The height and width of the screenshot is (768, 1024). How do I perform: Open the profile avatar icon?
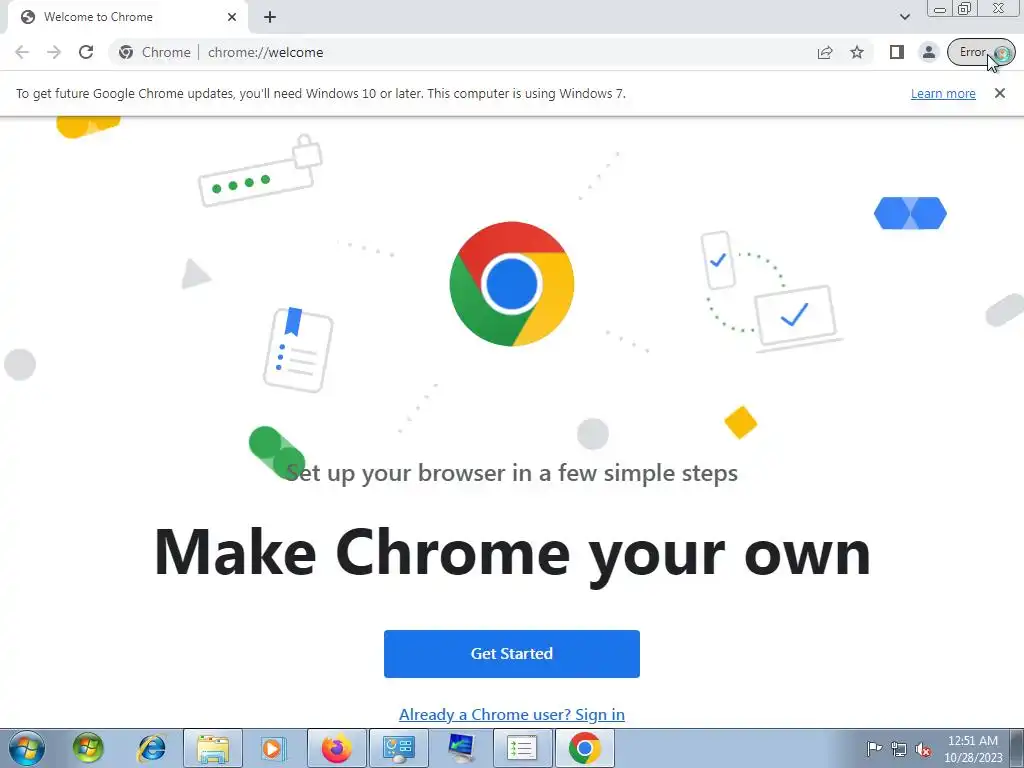[929, 52]
